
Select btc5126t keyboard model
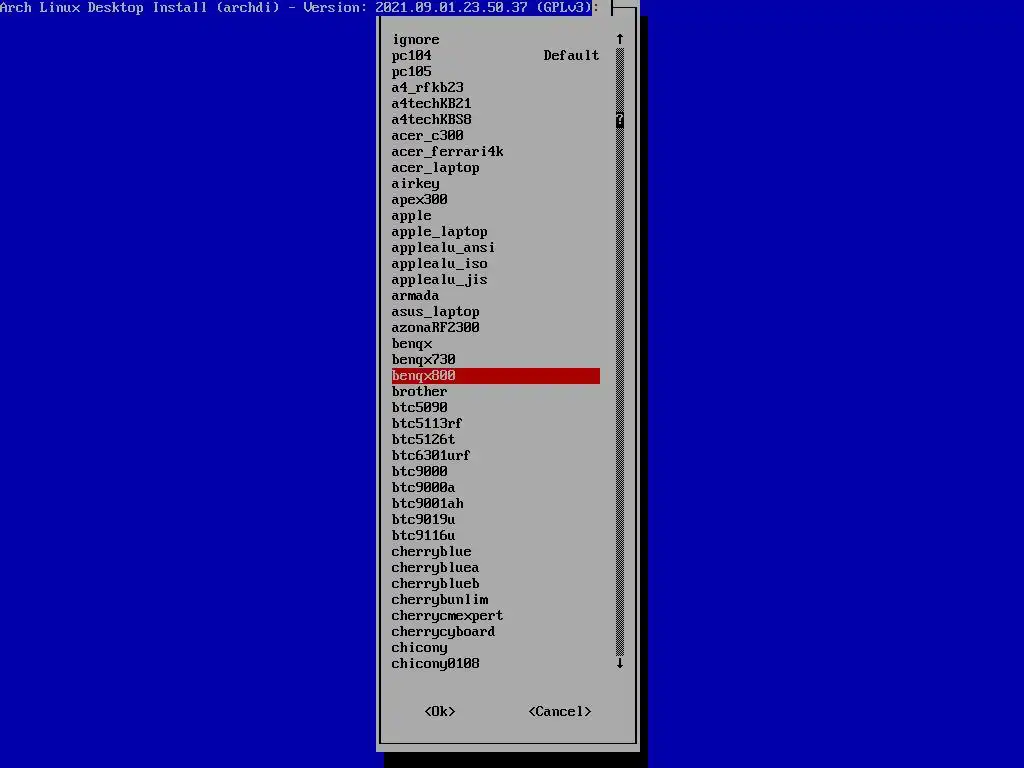coord(496,440)
